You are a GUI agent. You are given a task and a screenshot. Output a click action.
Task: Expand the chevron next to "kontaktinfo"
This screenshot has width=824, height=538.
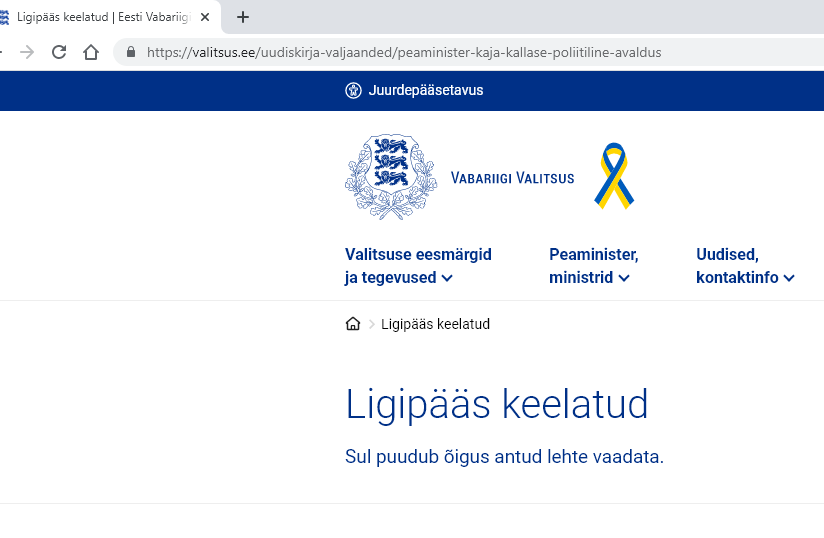pyautogui.click(x=789, y=279)
